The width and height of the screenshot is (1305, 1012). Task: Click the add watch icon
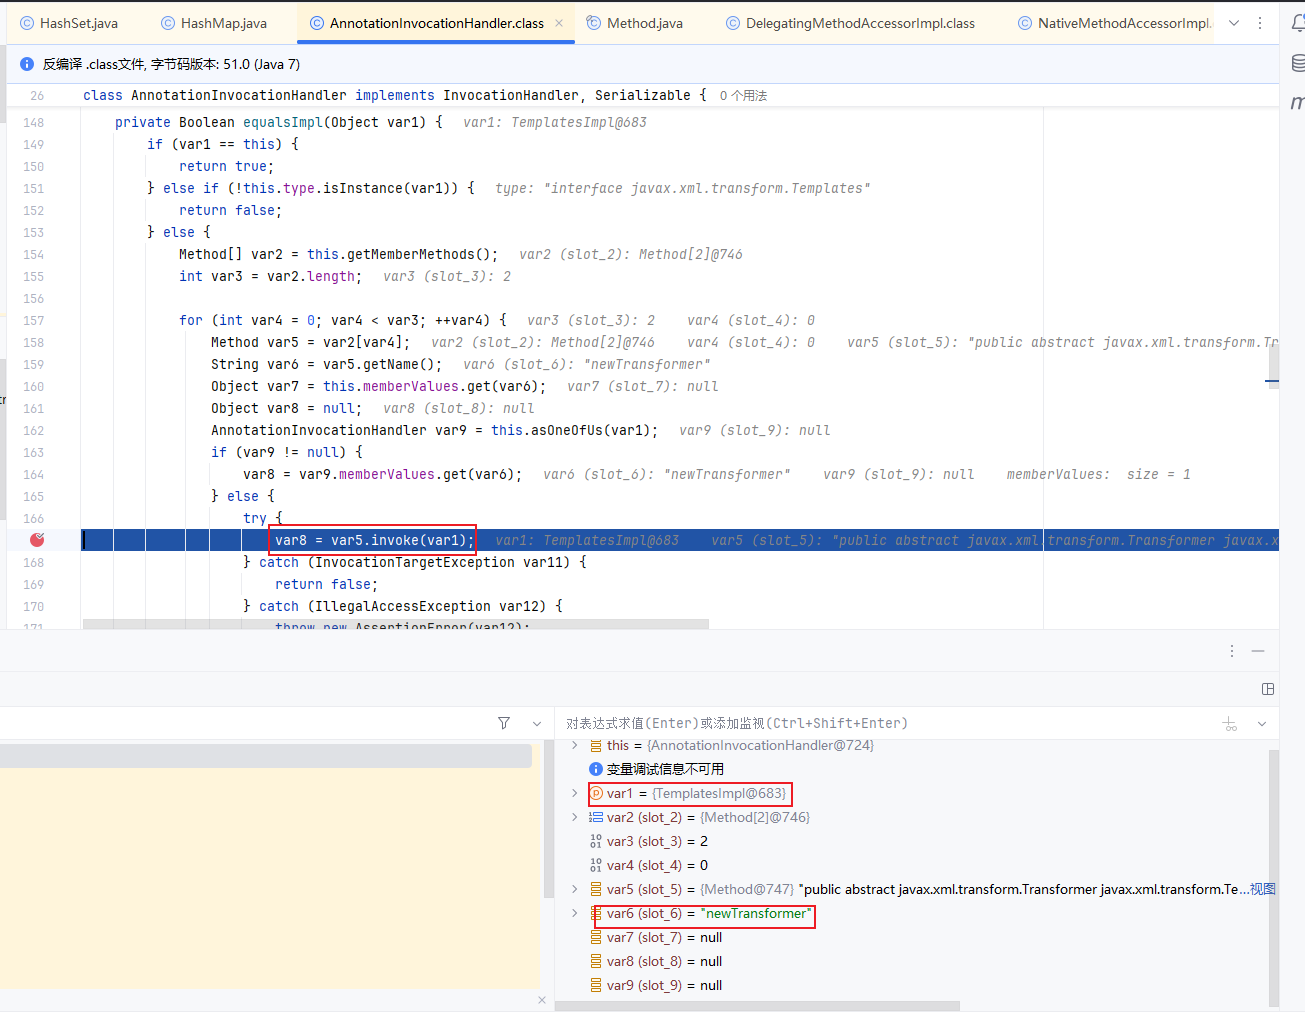1230,723
